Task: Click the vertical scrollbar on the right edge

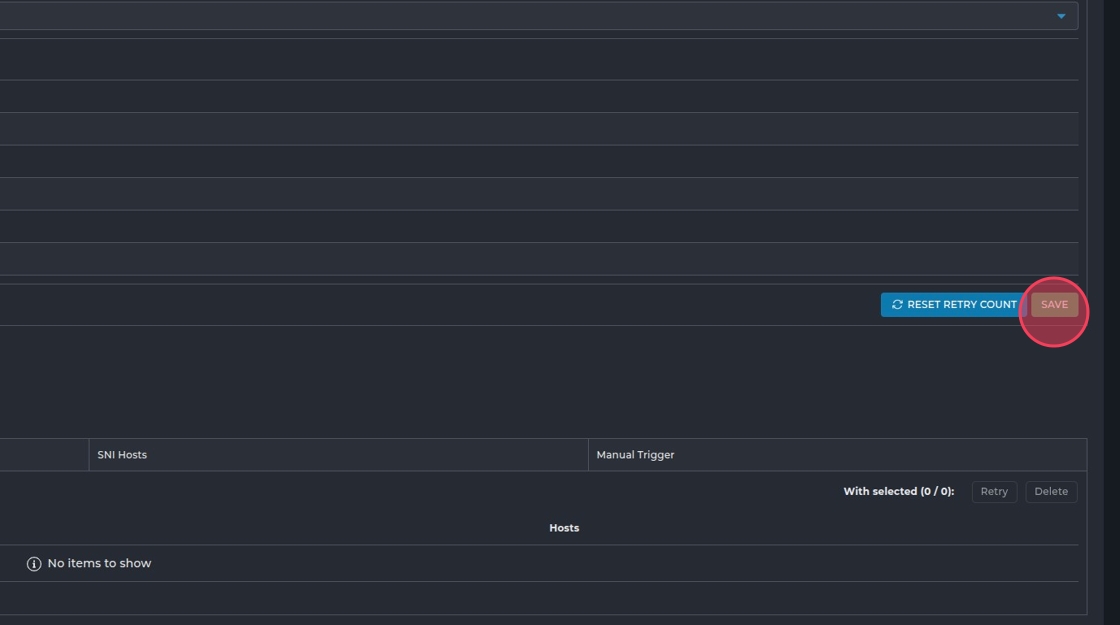Action: (1111, 300)
